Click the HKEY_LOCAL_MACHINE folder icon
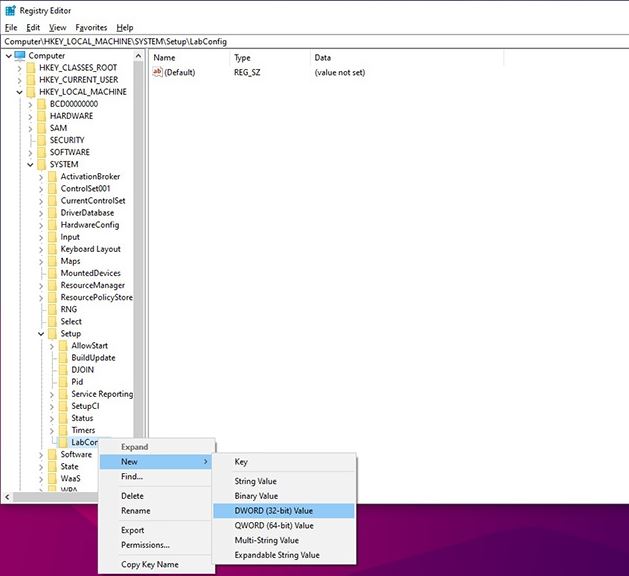Screen dimensions: 629x576 pos(31,92)
